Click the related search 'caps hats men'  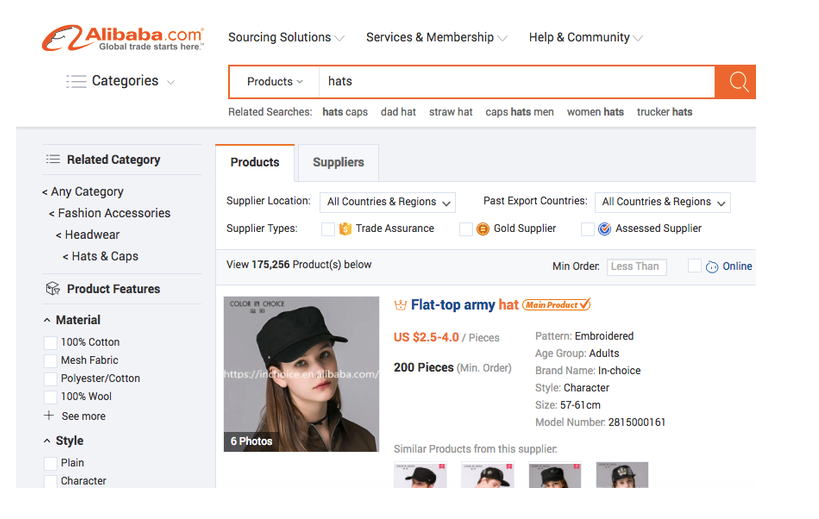coord(520,112)
